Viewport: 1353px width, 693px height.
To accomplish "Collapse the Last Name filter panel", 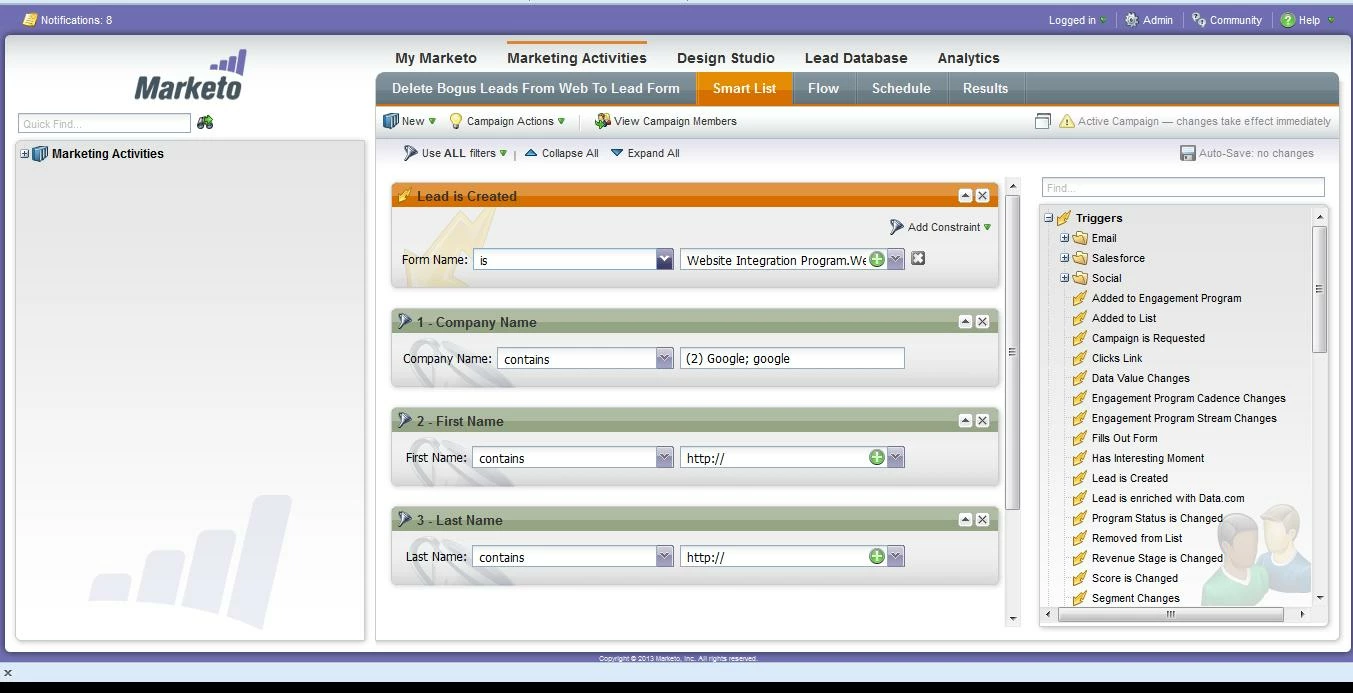I will pyautogui.click(x=965, y=519).
